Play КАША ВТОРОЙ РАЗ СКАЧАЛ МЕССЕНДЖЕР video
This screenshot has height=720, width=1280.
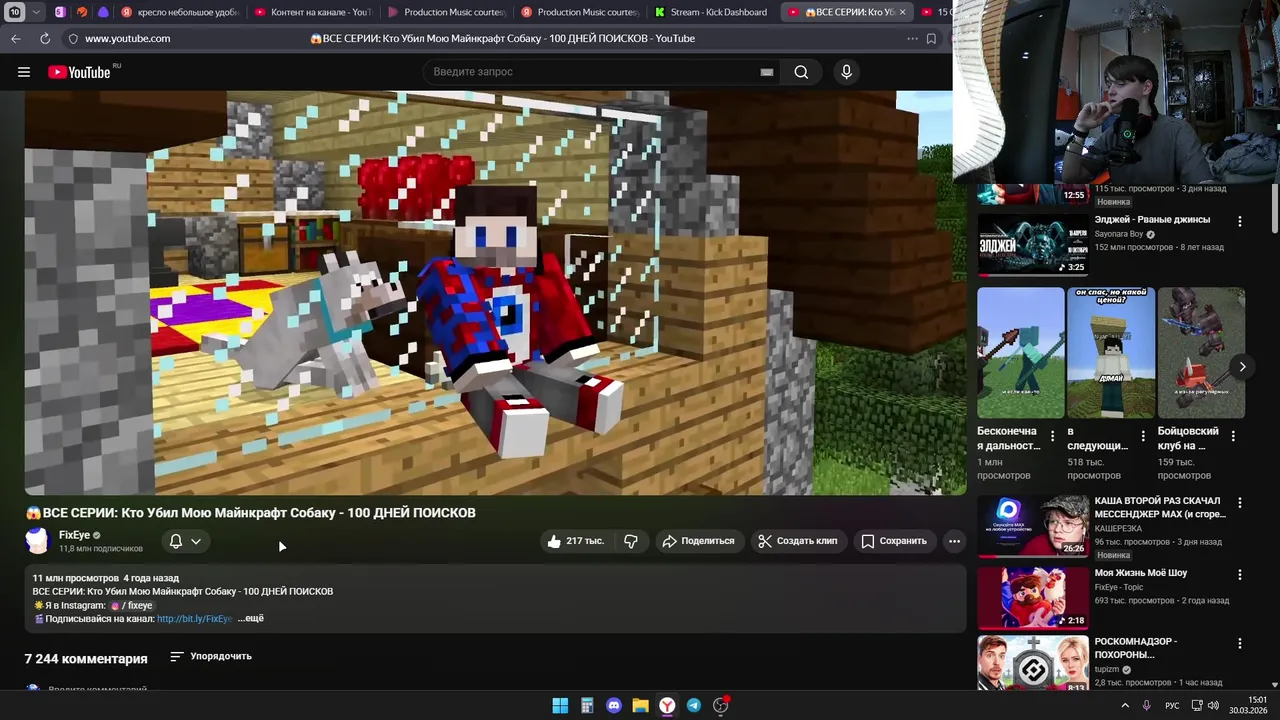[1033, 526]
